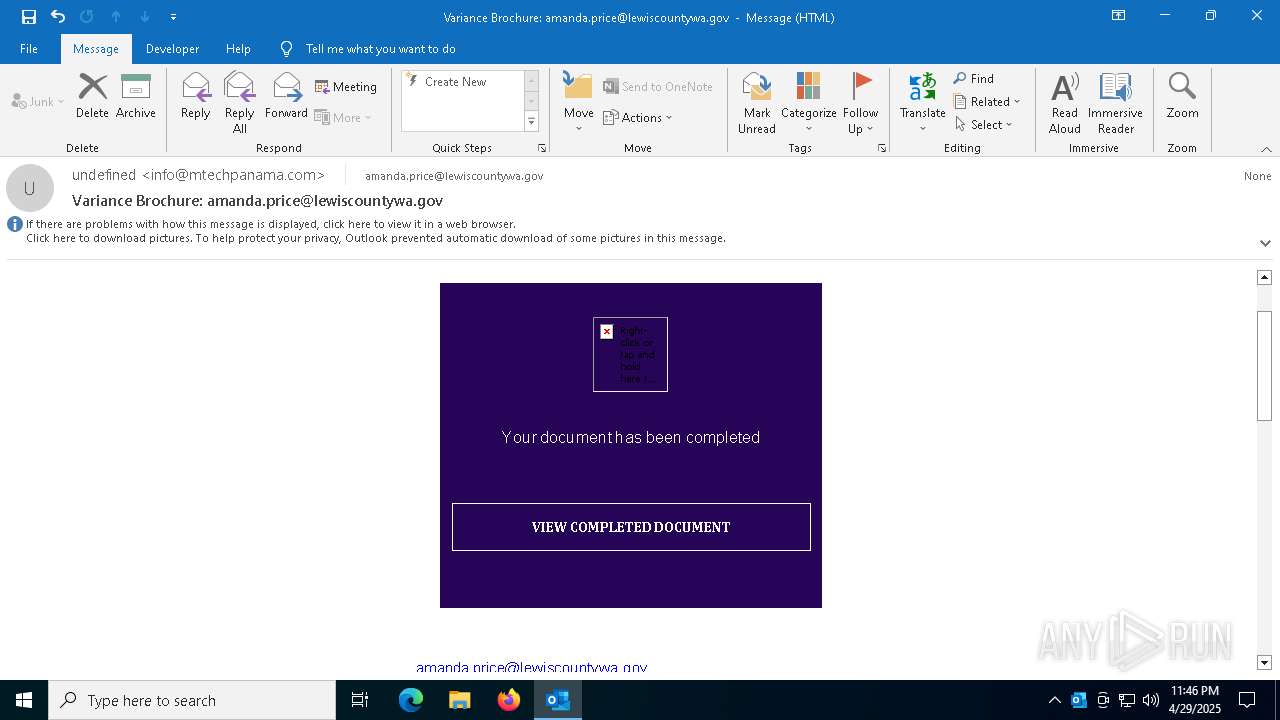Reply to the sender
Screen dimensions: 1280x720
[196, 97]
